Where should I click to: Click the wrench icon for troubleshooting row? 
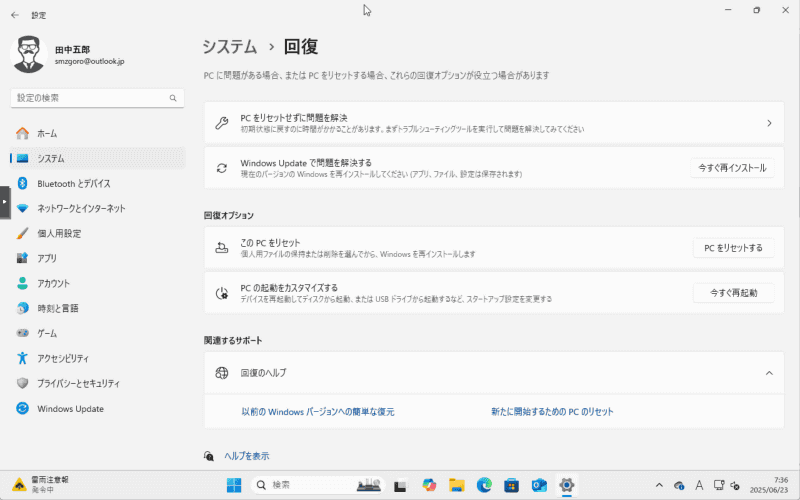coord(221,123)
